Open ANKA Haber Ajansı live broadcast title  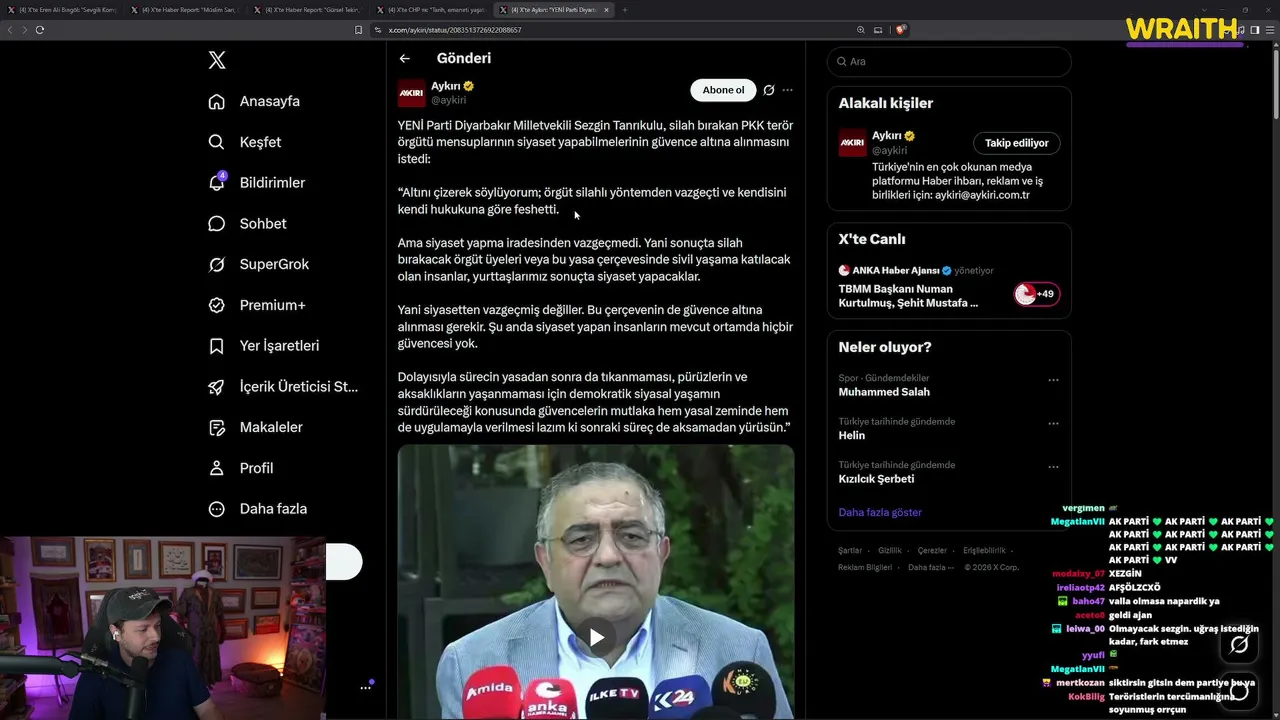pyautogui.click(x=908, y=296)
